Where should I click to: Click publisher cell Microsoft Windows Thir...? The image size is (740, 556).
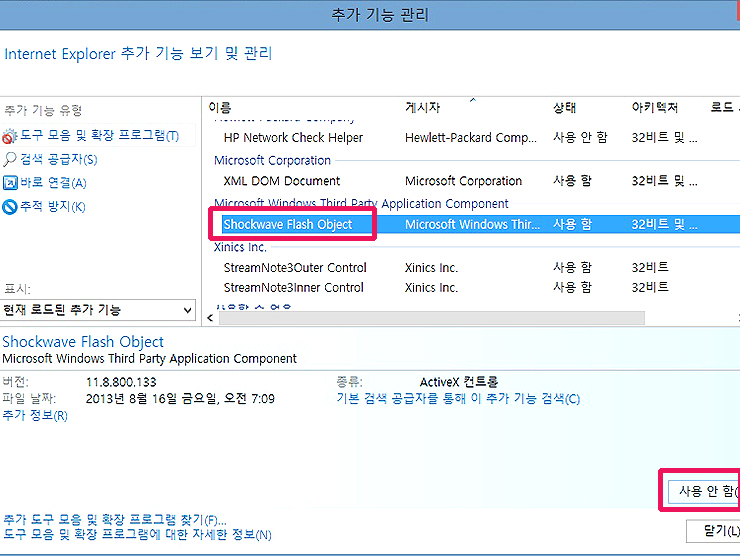coord(472,224)
